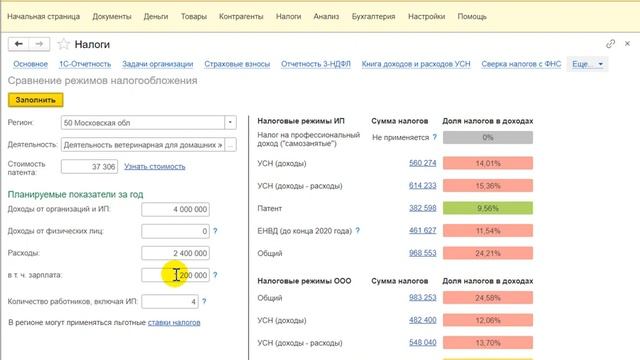Image resolution: width=640 pixels, height=360 pixels.
Task: Click the Регион field 50 Московская обл
Action: pyautogui.click(x=143, y=122)
